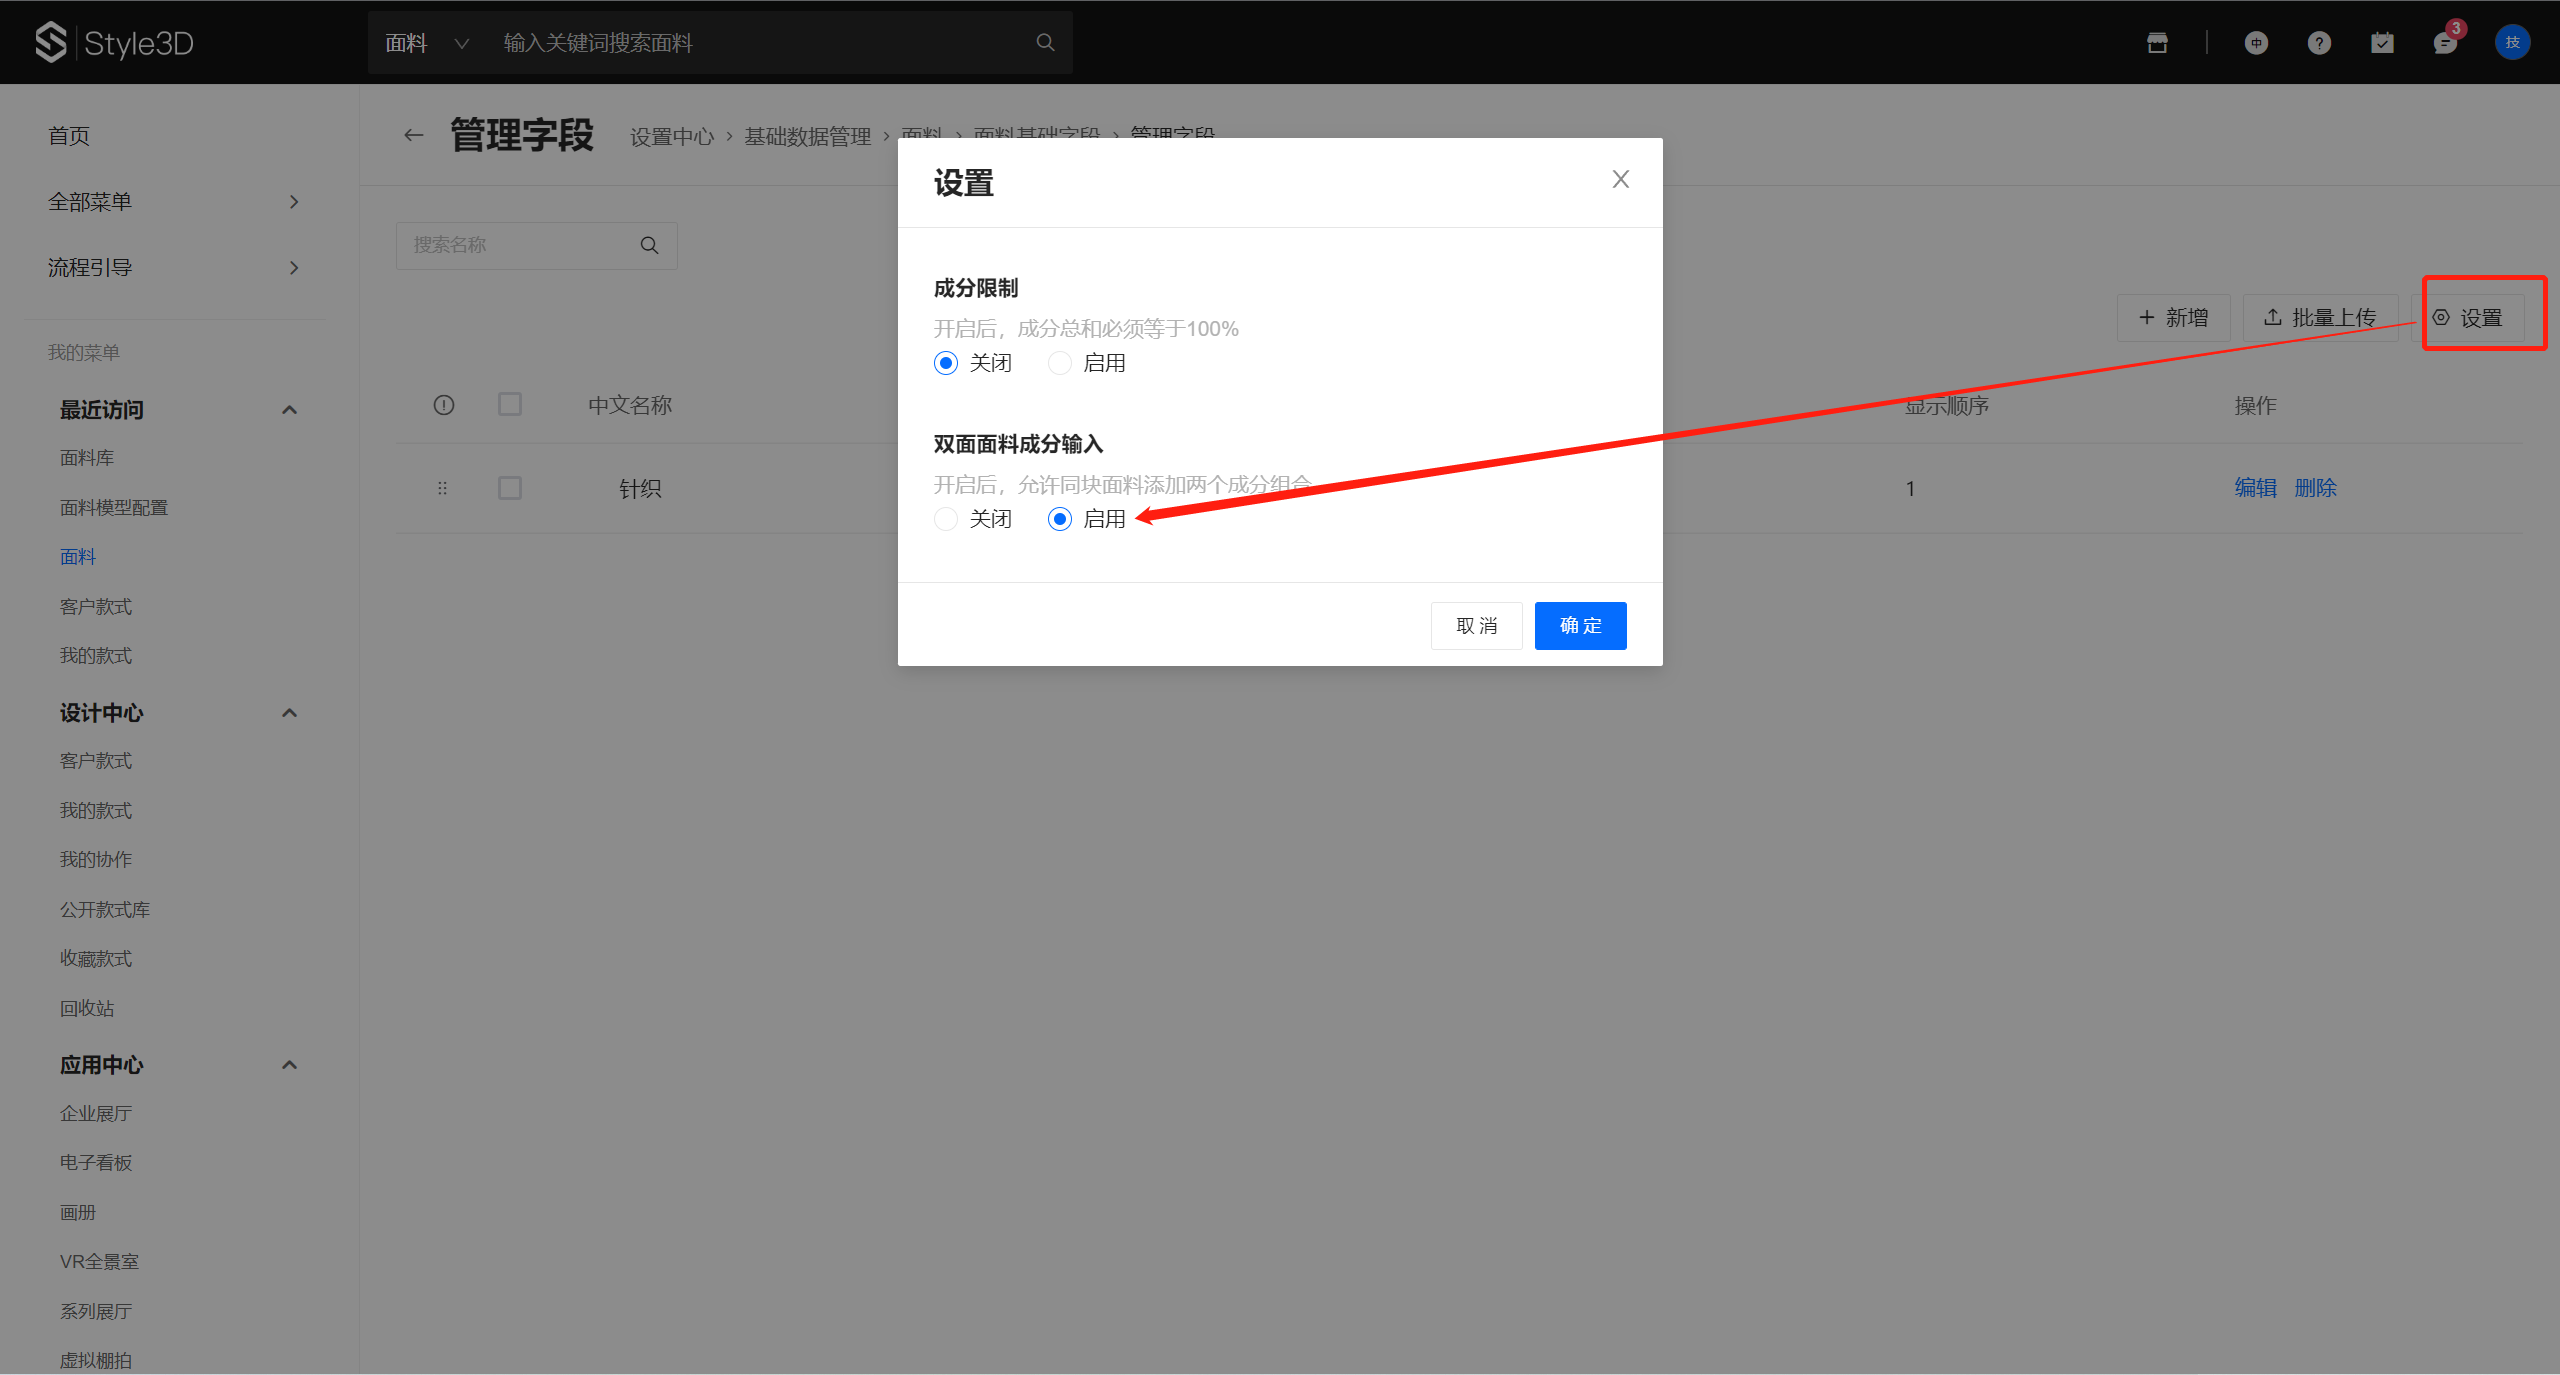
Task: Click the 取消 button
Action: pos(1476,626)
